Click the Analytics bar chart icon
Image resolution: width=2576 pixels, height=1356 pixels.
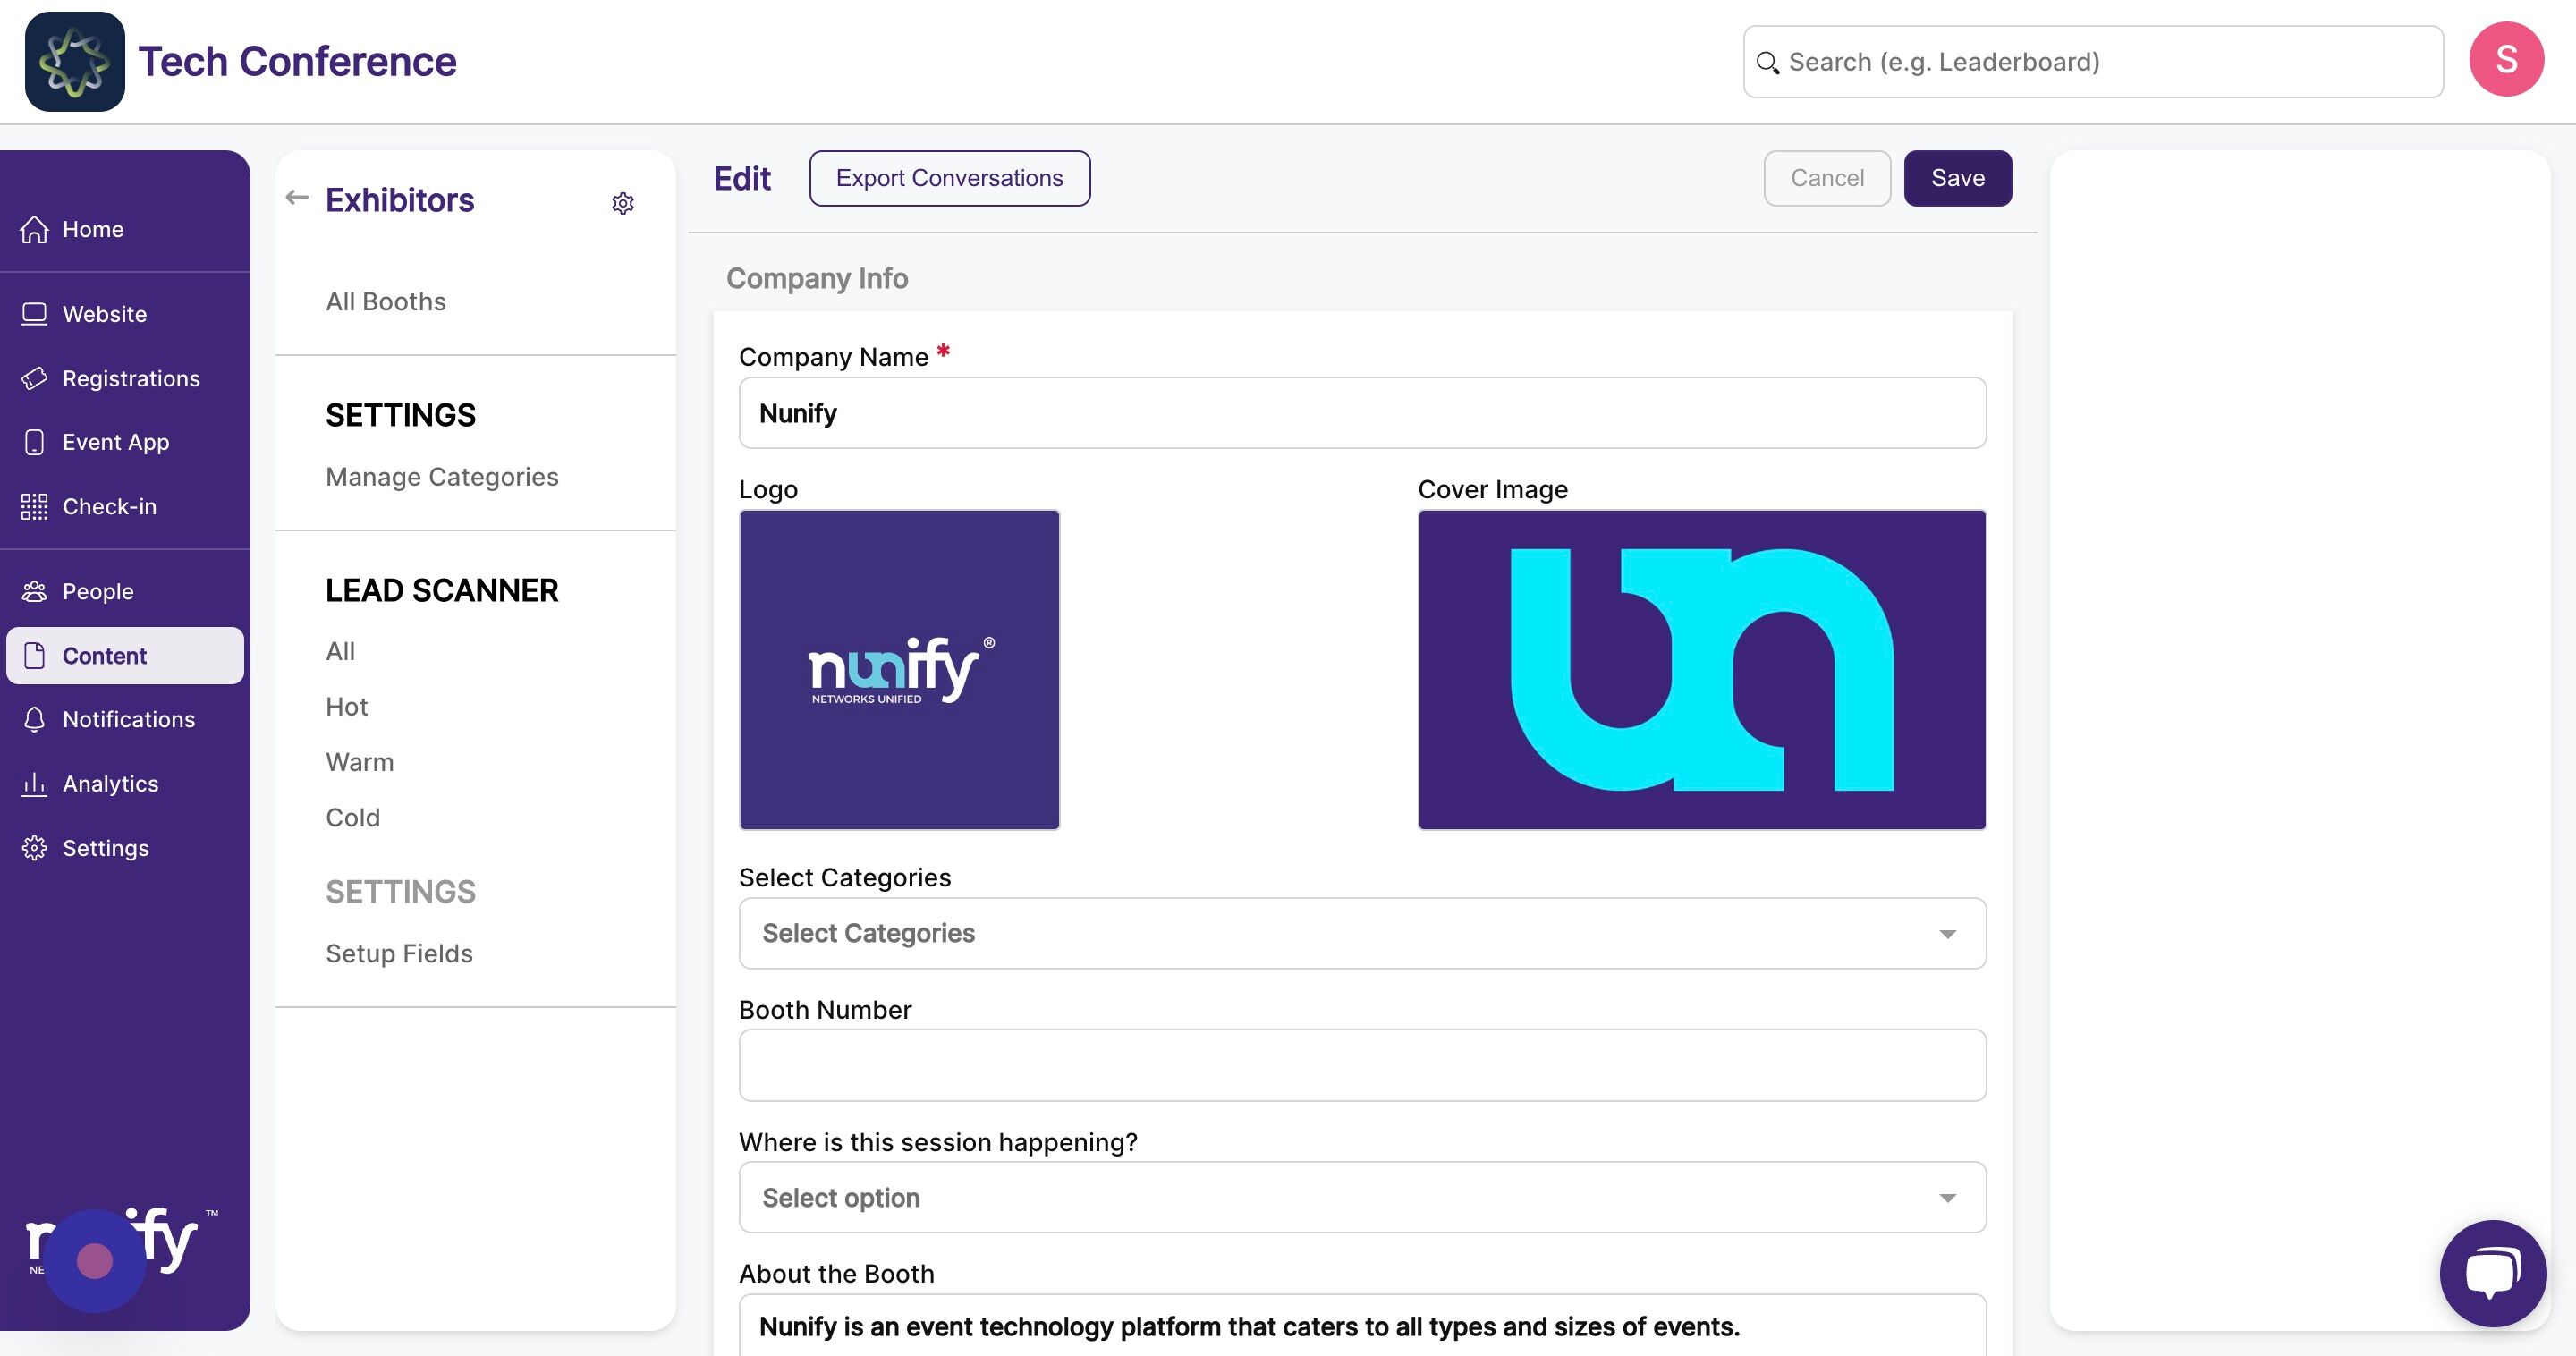point(35,784)
